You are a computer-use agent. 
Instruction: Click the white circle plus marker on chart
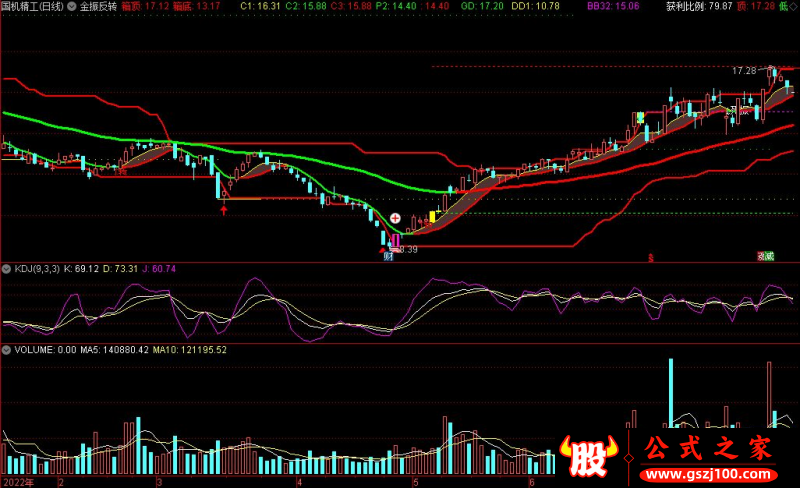tap(395, 218)
